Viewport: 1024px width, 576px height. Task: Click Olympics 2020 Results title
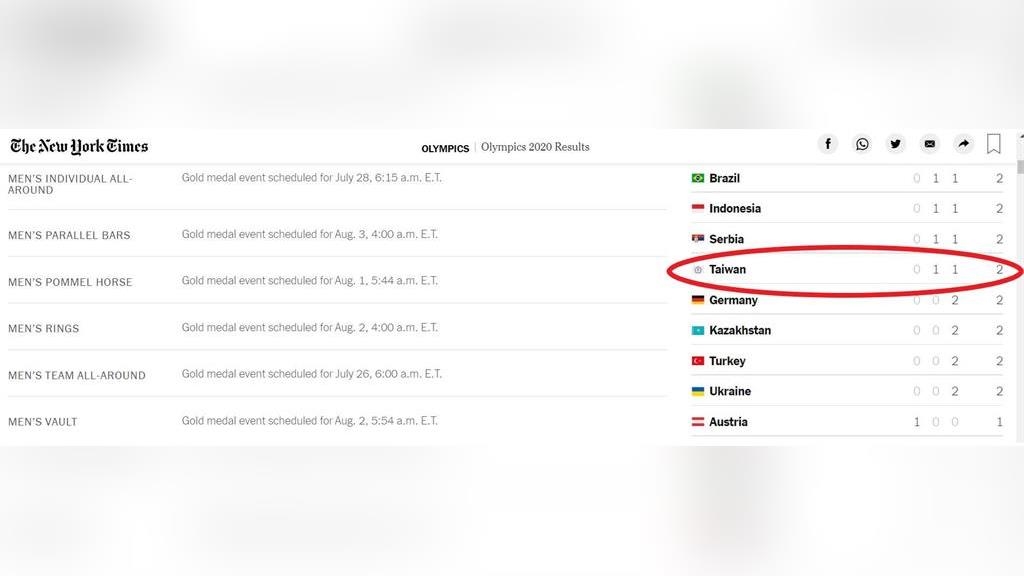click(535, 147)
